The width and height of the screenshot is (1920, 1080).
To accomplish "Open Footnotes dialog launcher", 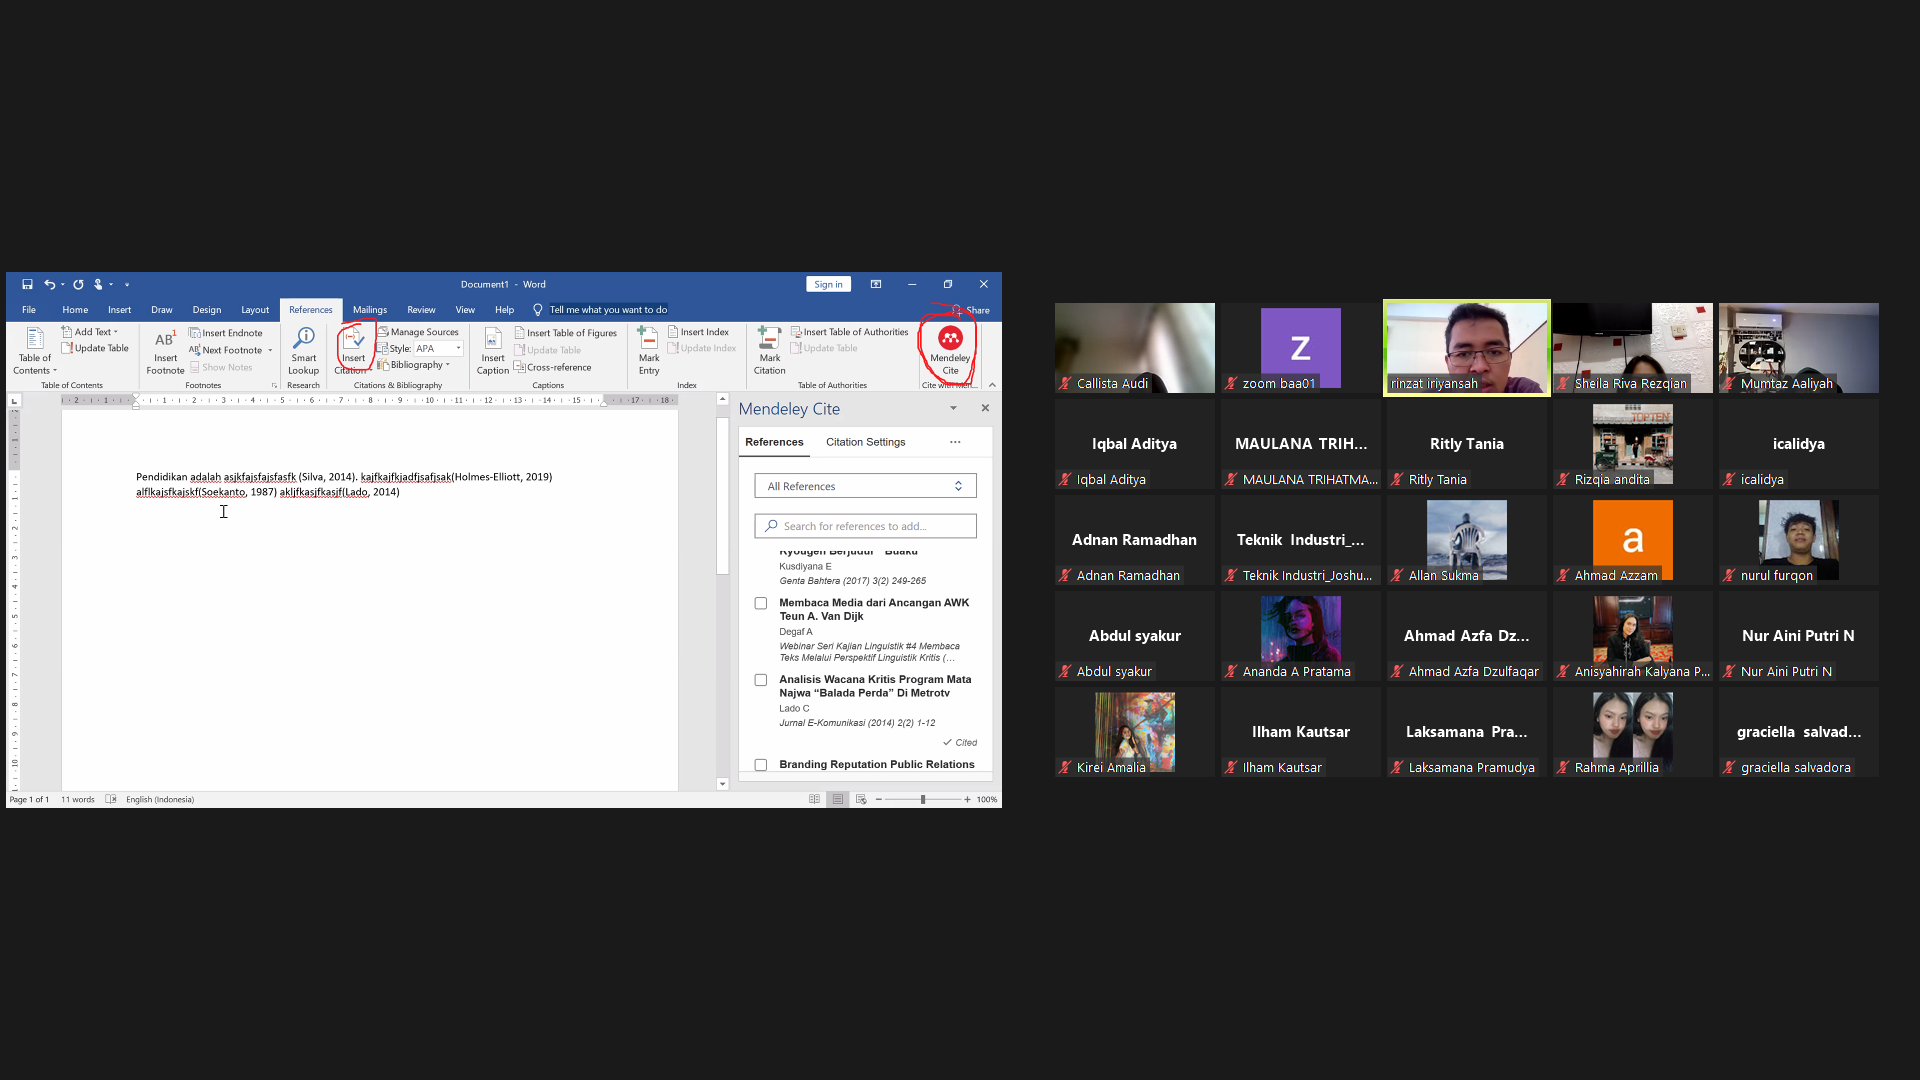I will (274, 385).
